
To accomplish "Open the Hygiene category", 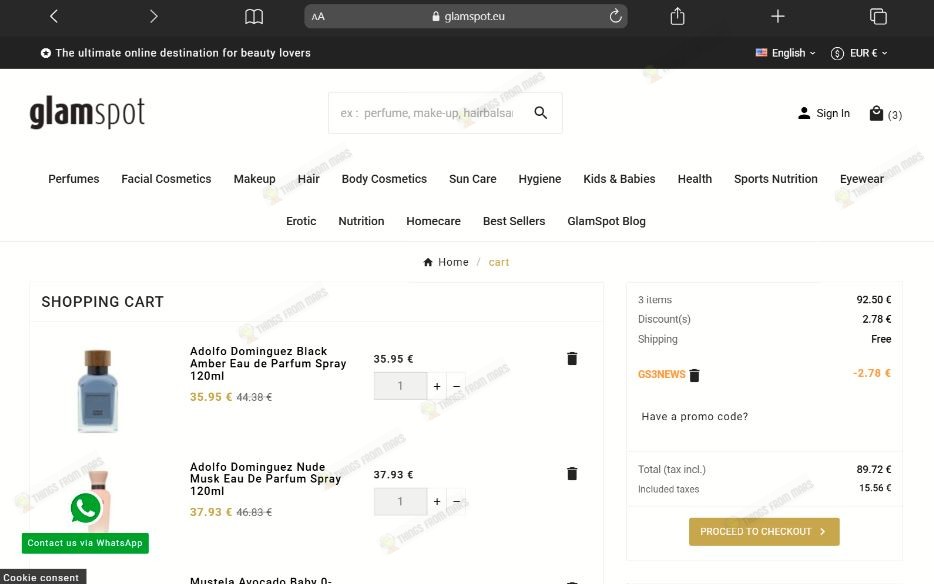I will [540, 179].
